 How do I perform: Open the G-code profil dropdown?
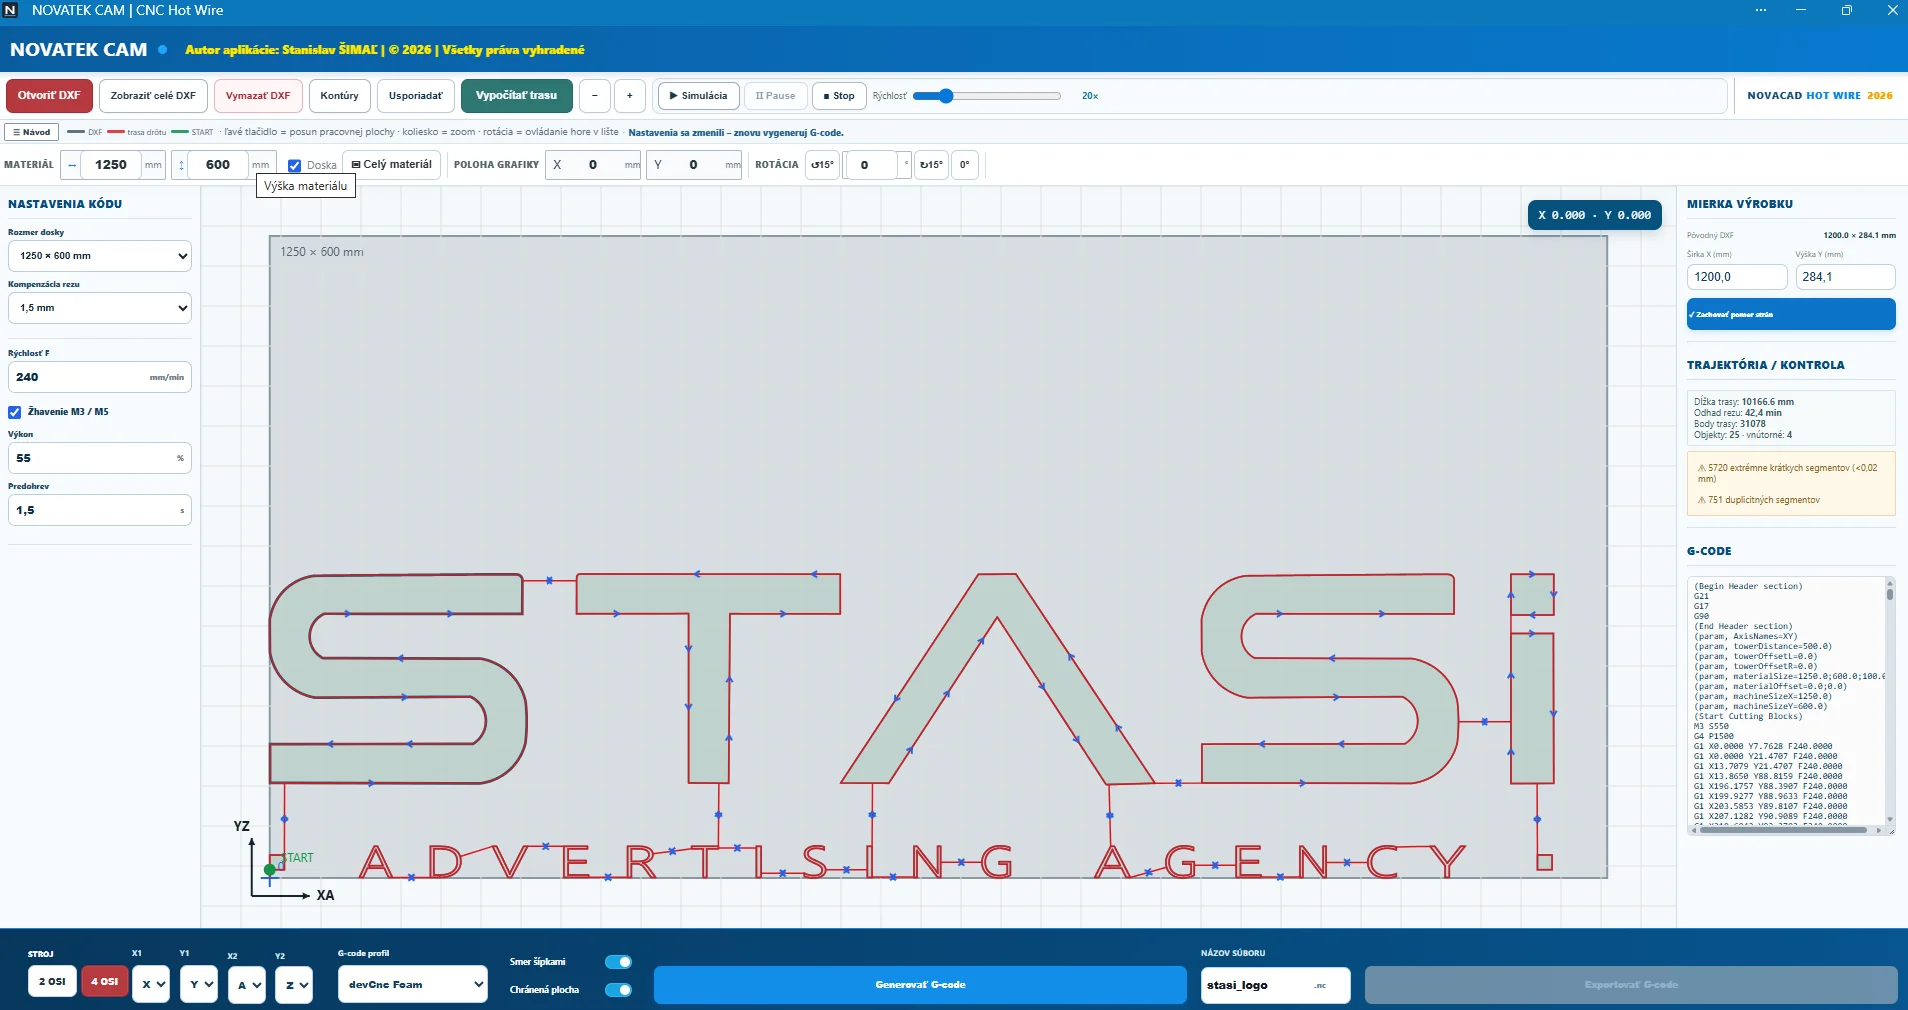coord(413,985)
